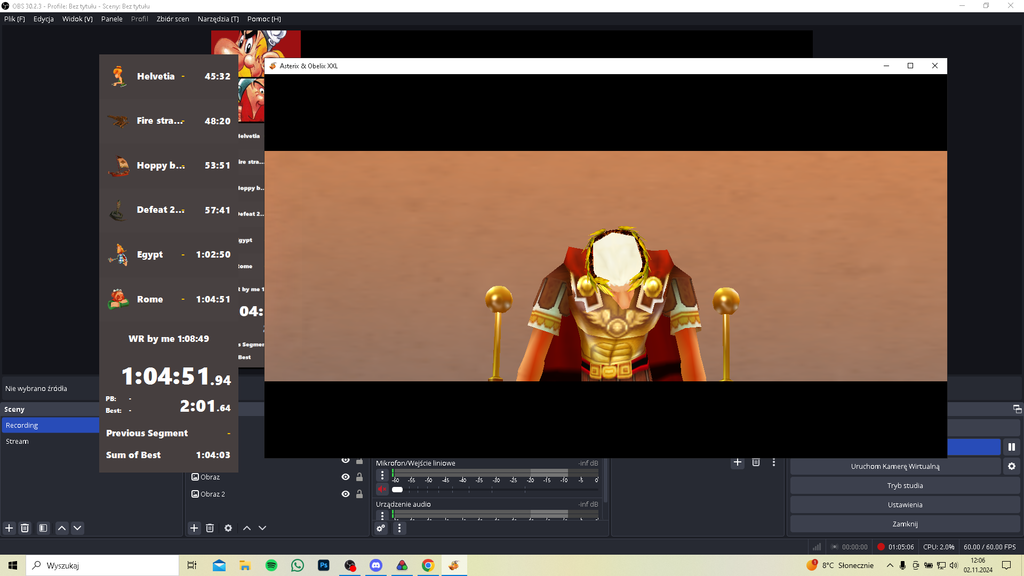Click the 60.00 / 60.00 FPS status
The height and width of the screenshot is (576, 1024).
989,547
